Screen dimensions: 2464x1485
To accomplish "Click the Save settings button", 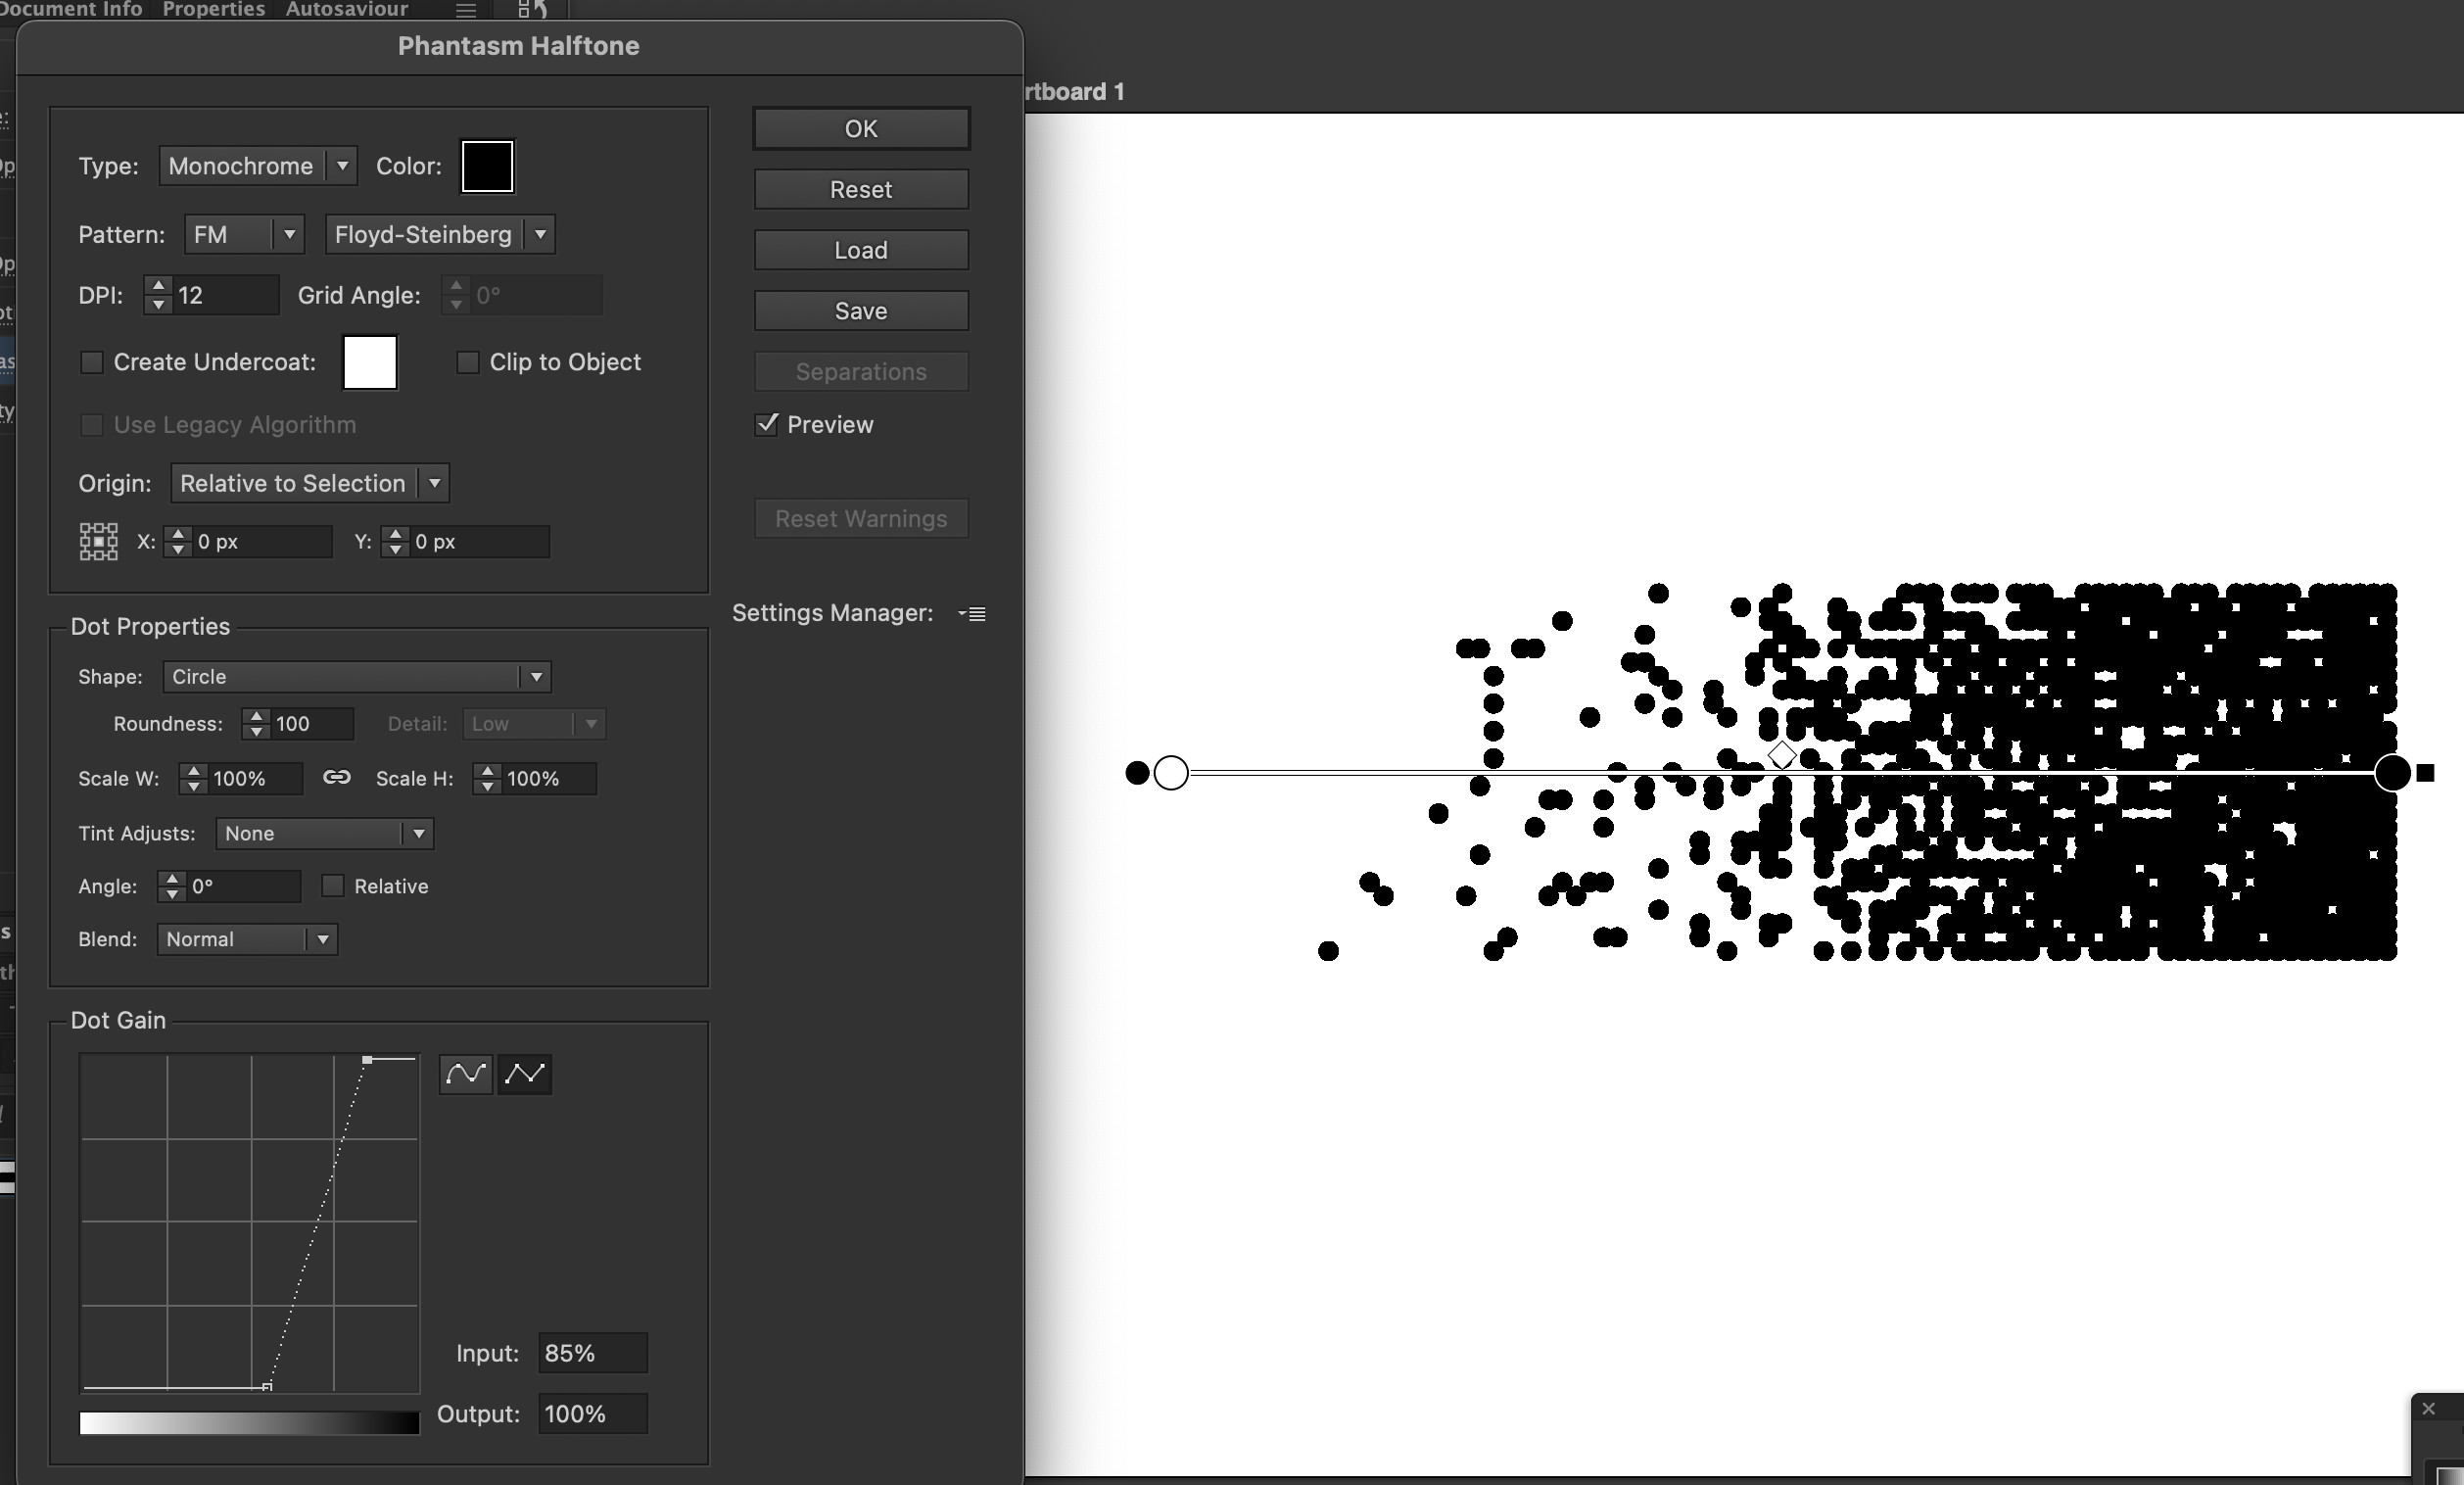I will 860,311.
